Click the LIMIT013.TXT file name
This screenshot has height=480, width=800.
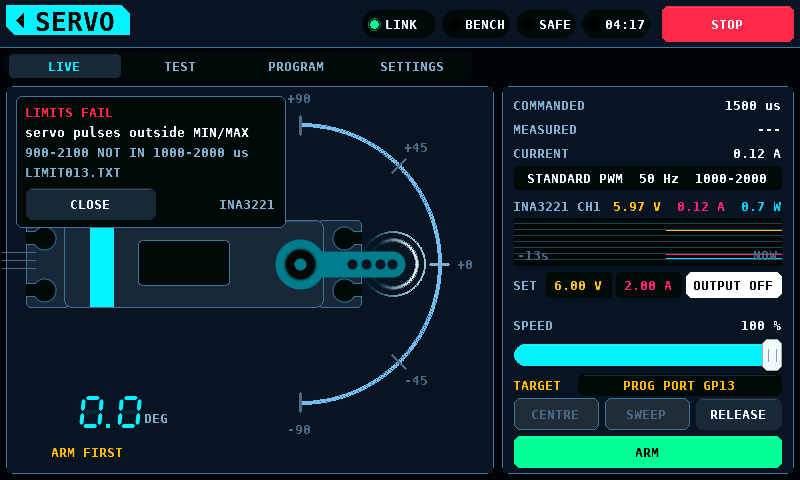pyautogui.click(x=73, y=172)
